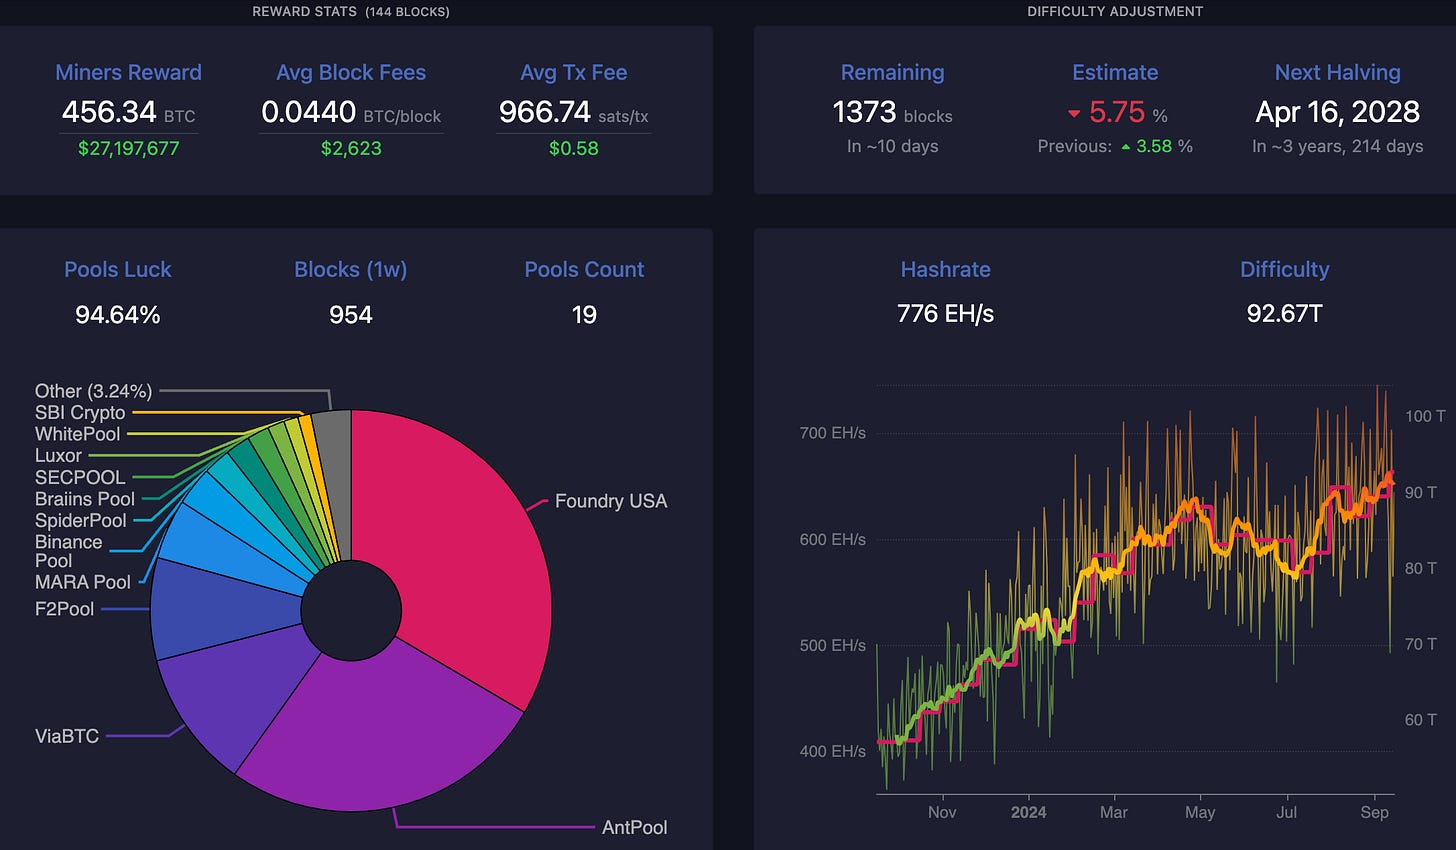1456x850 pixels.
Task: Select the Difficulty 92.67T stat
Action: tap(1284, 313)
